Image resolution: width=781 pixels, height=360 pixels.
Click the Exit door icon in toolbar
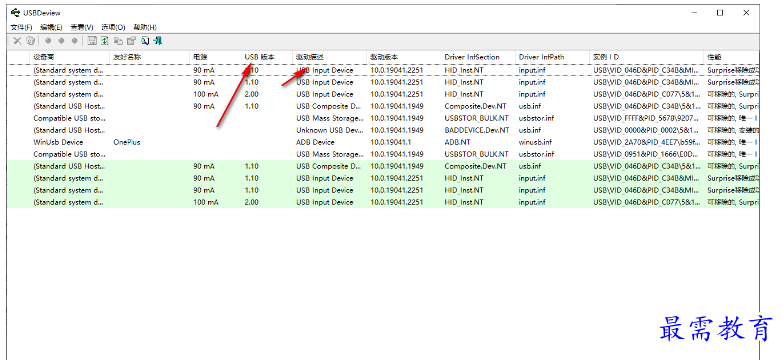click(x=158, y=41)
